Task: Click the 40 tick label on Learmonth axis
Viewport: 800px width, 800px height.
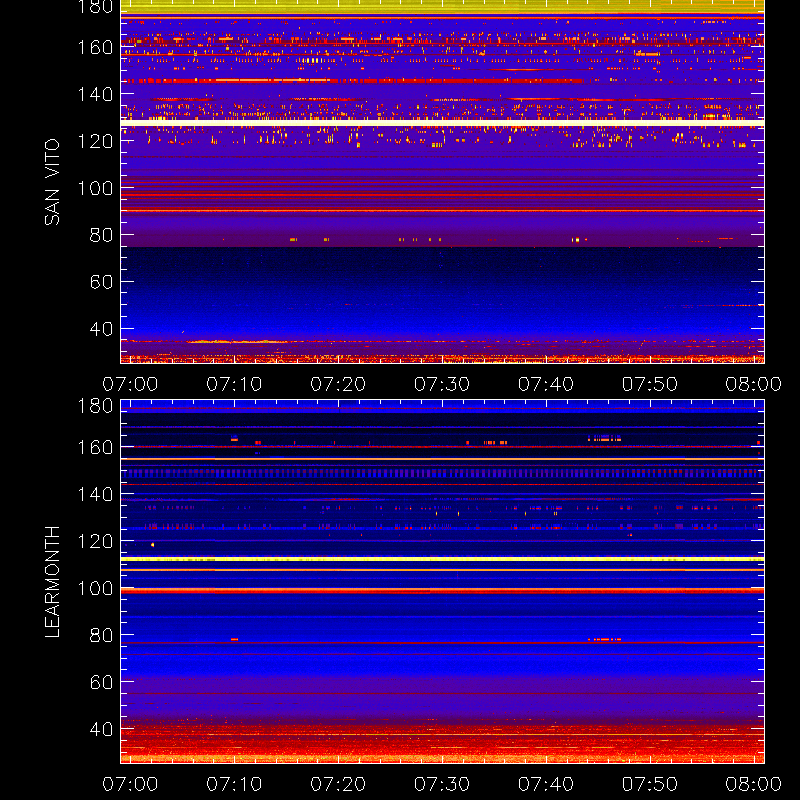Action: click(x=101, y=729)
